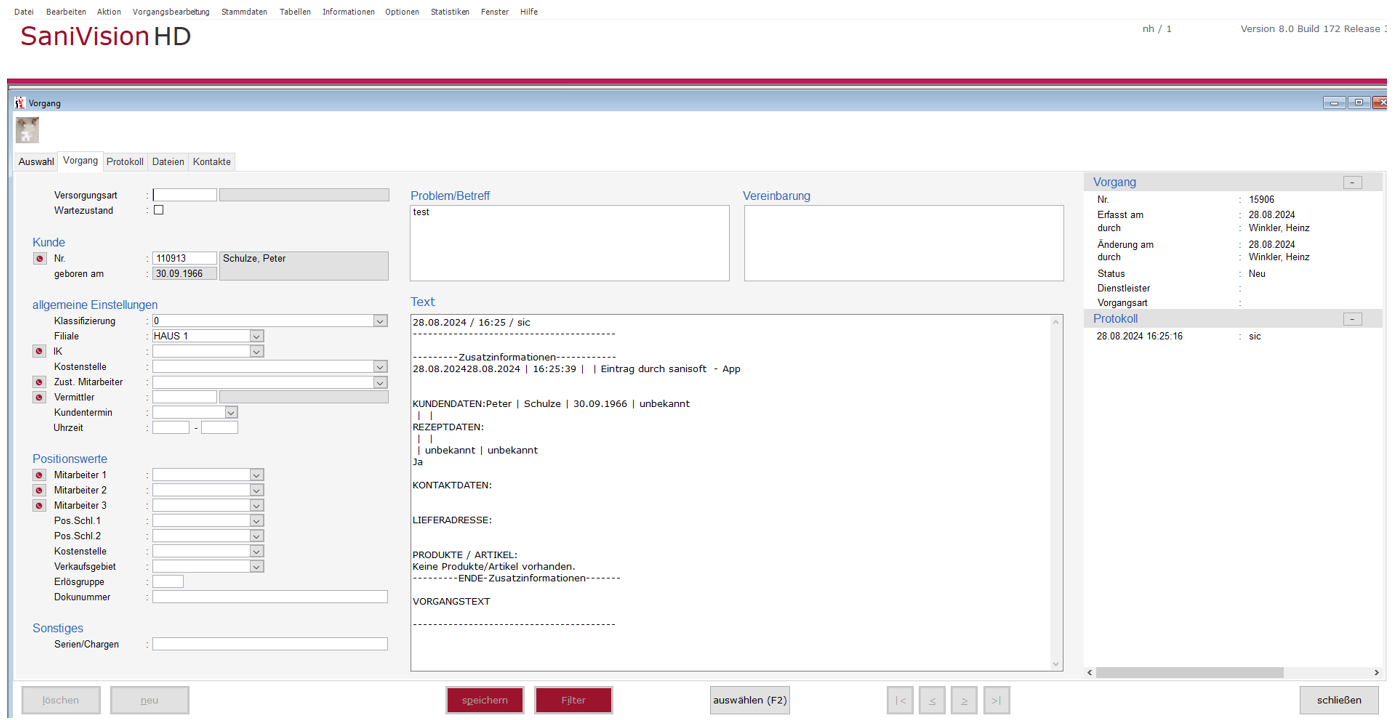The height and width of the screenshot is (720, 1394).
Task: Open the Datei menu
Action: coord(23,12)
